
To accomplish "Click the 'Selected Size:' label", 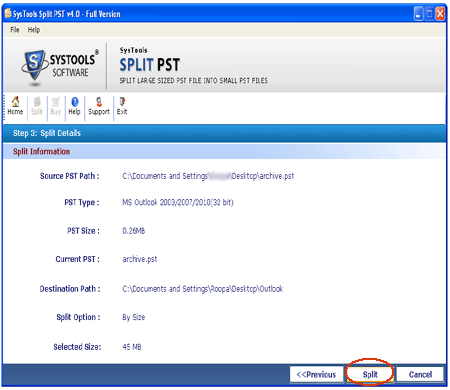I will pyautogui.click(x=77, y=347).
